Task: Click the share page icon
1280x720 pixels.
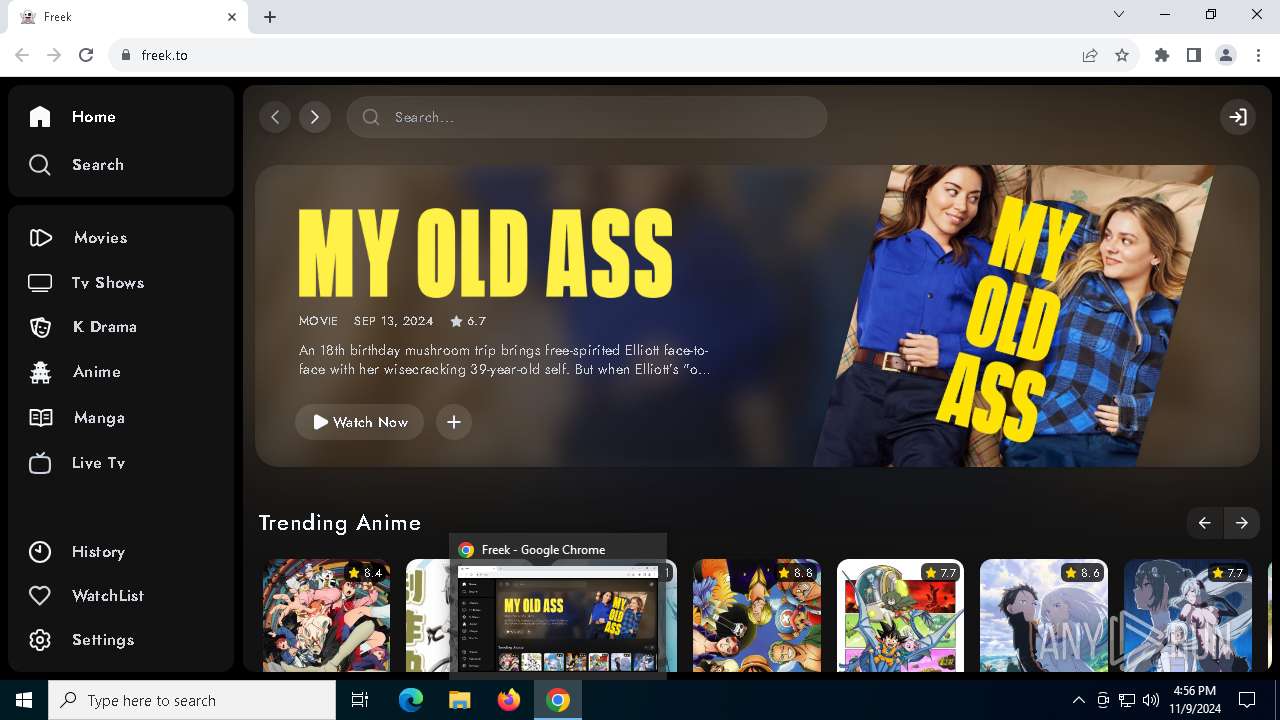Action: point(1090,55)
